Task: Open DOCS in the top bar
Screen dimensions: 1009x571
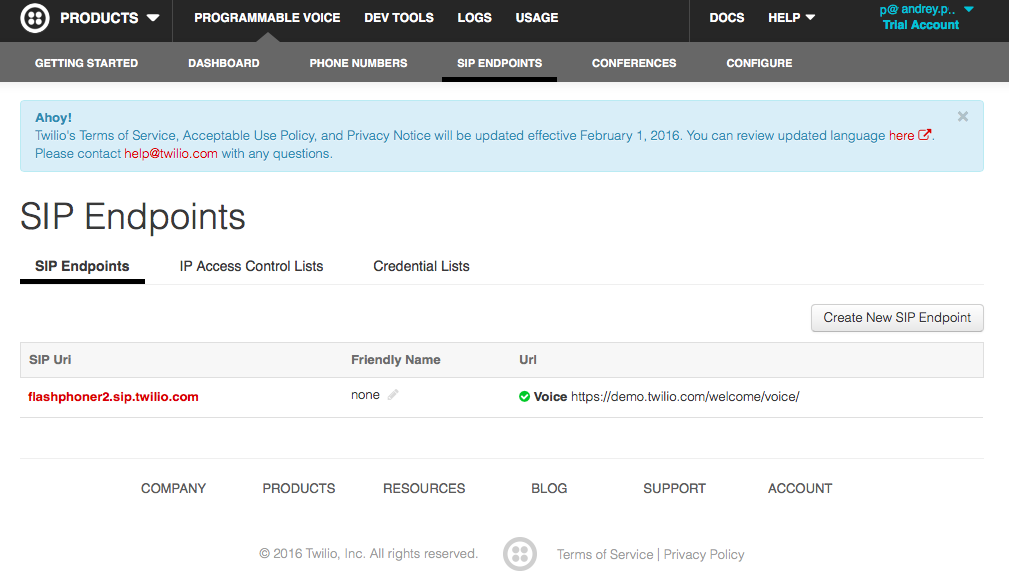Action: click(727, 18)
